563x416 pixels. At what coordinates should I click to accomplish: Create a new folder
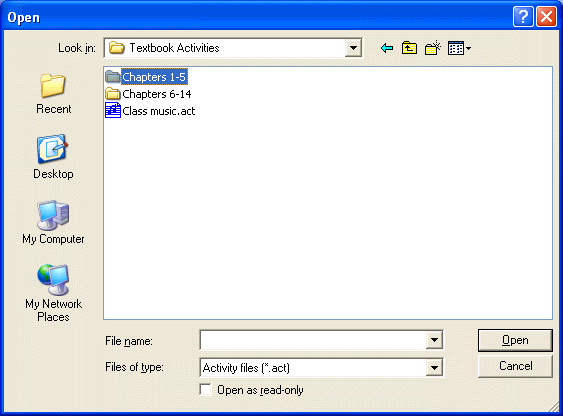[x=433, y=48]
